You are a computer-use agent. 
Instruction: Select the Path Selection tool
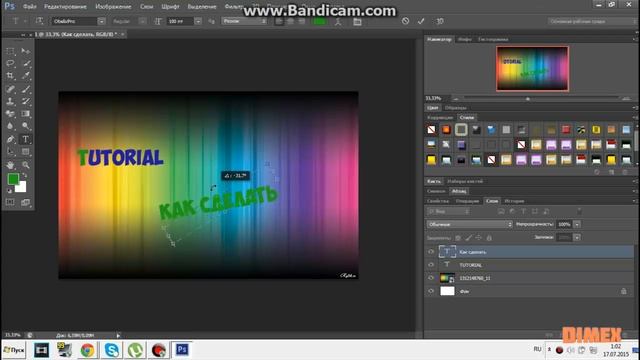[10, 152]
